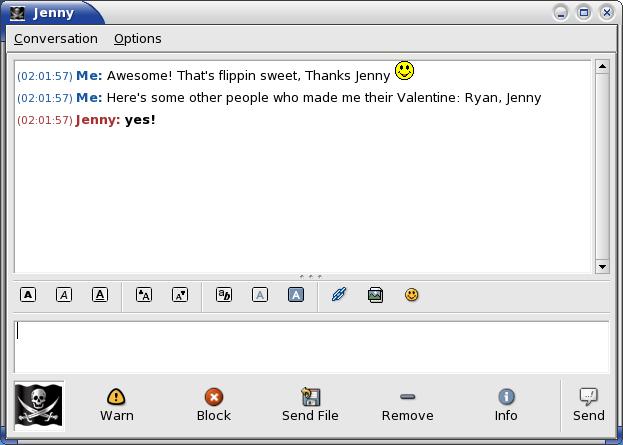
Task: Click the larger font size icon
Action: tap(144, 295)
